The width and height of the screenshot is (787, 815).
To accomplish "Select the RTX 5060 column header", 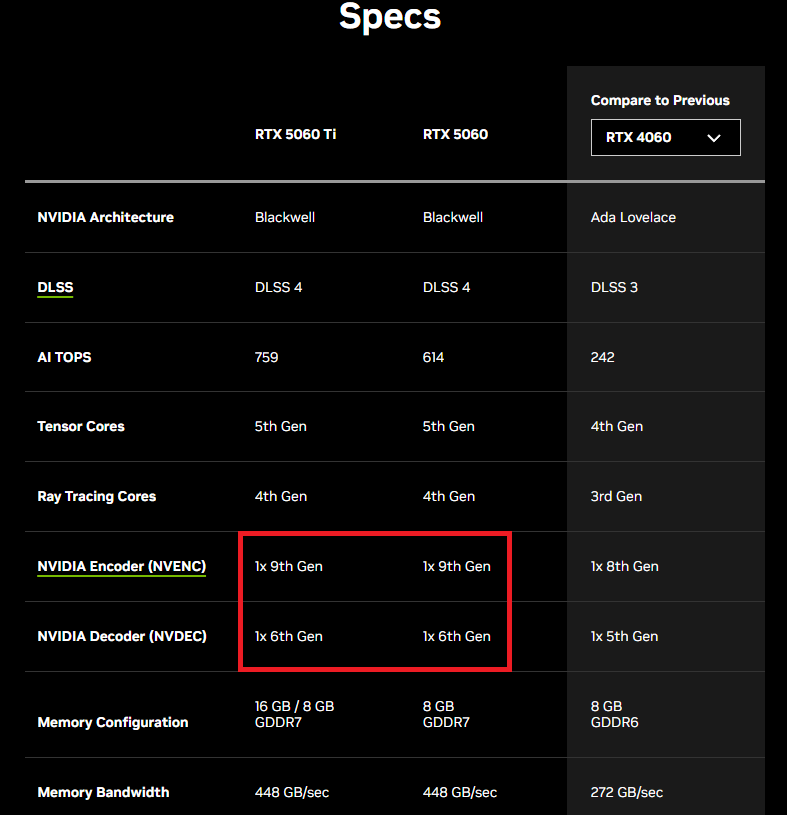I will click(x=455, y=134).
